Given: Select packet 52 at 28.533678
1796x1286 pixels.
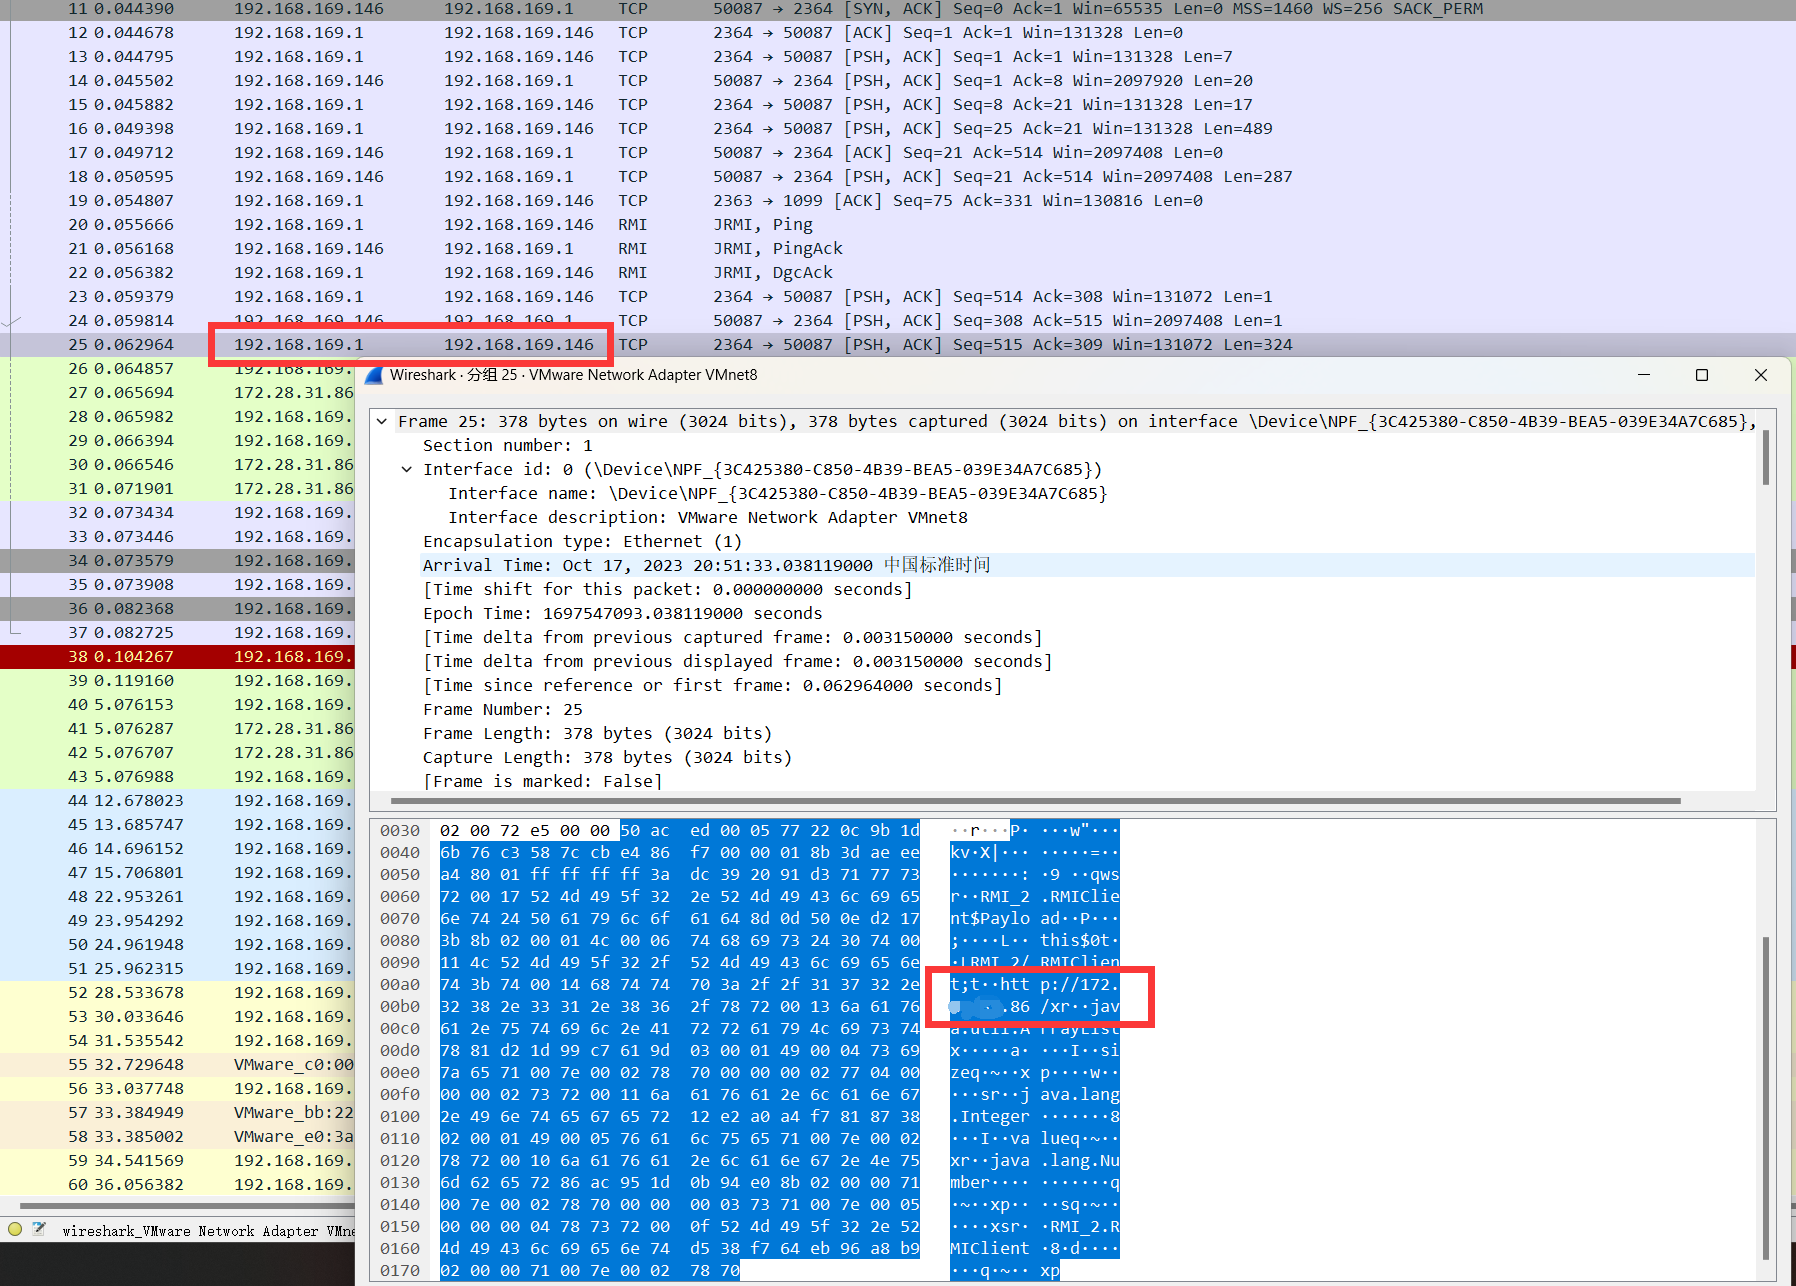Looking at the screenshot, I should [x=177, y=993].
